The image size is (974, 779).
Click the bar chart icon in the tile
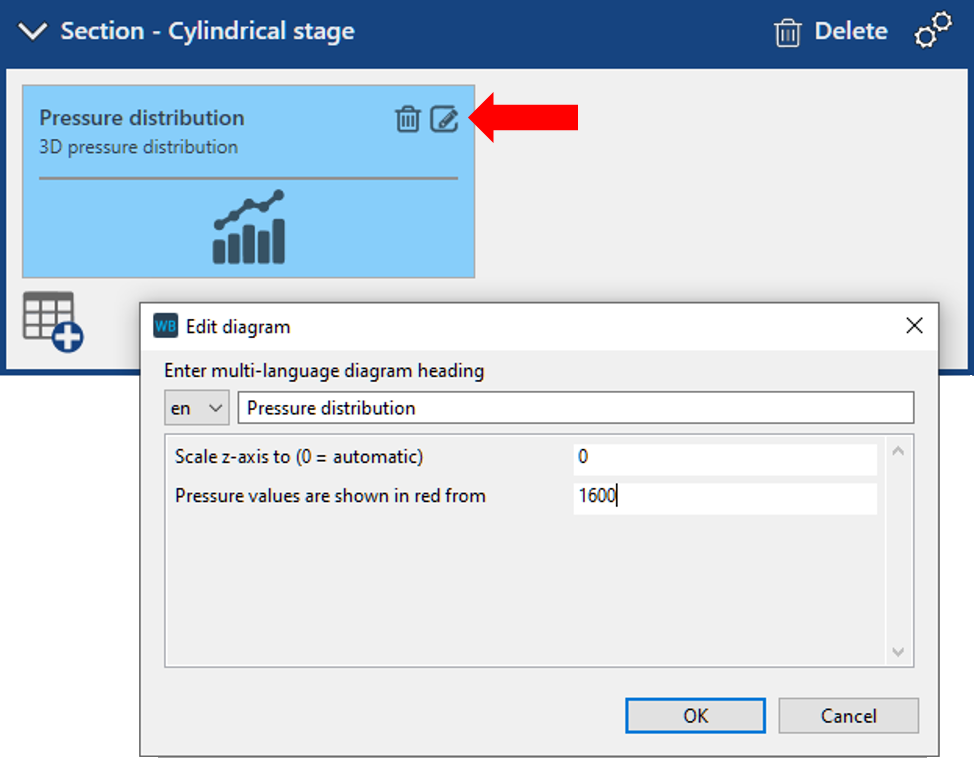[249, 228]
